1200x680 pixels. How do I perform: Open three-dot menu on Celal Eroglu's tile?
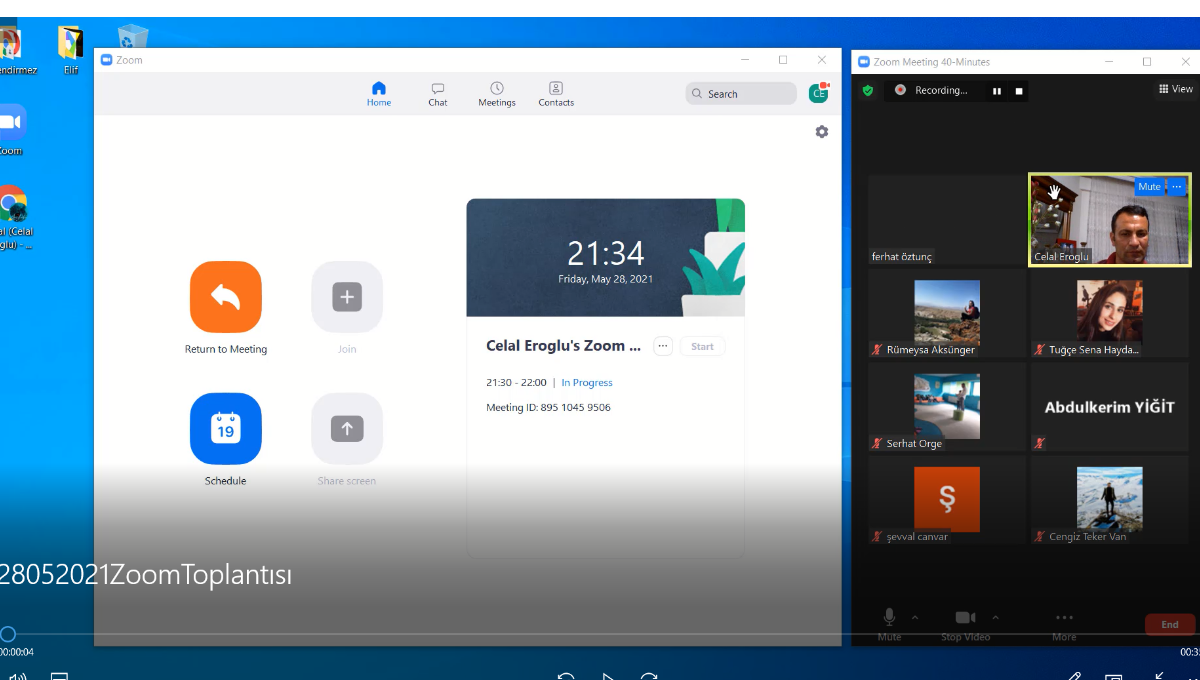pos(1176,187)
